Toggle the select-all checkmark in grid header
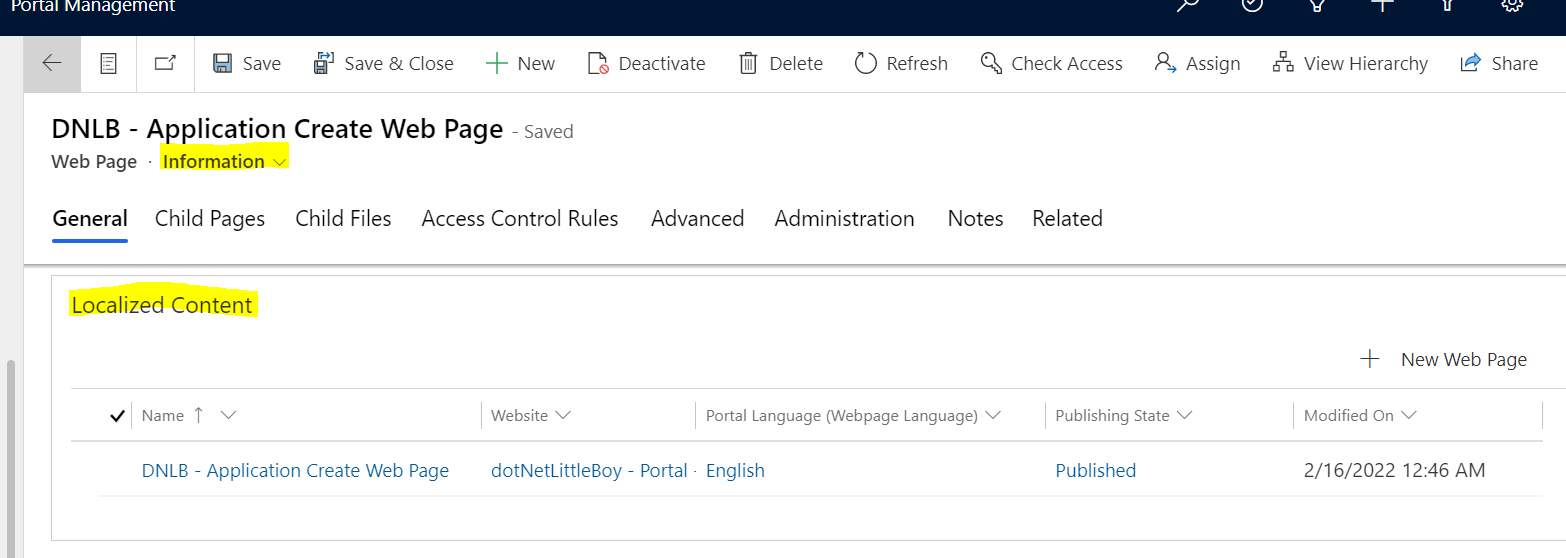The image size is (1566, 558). pos(117,416)
